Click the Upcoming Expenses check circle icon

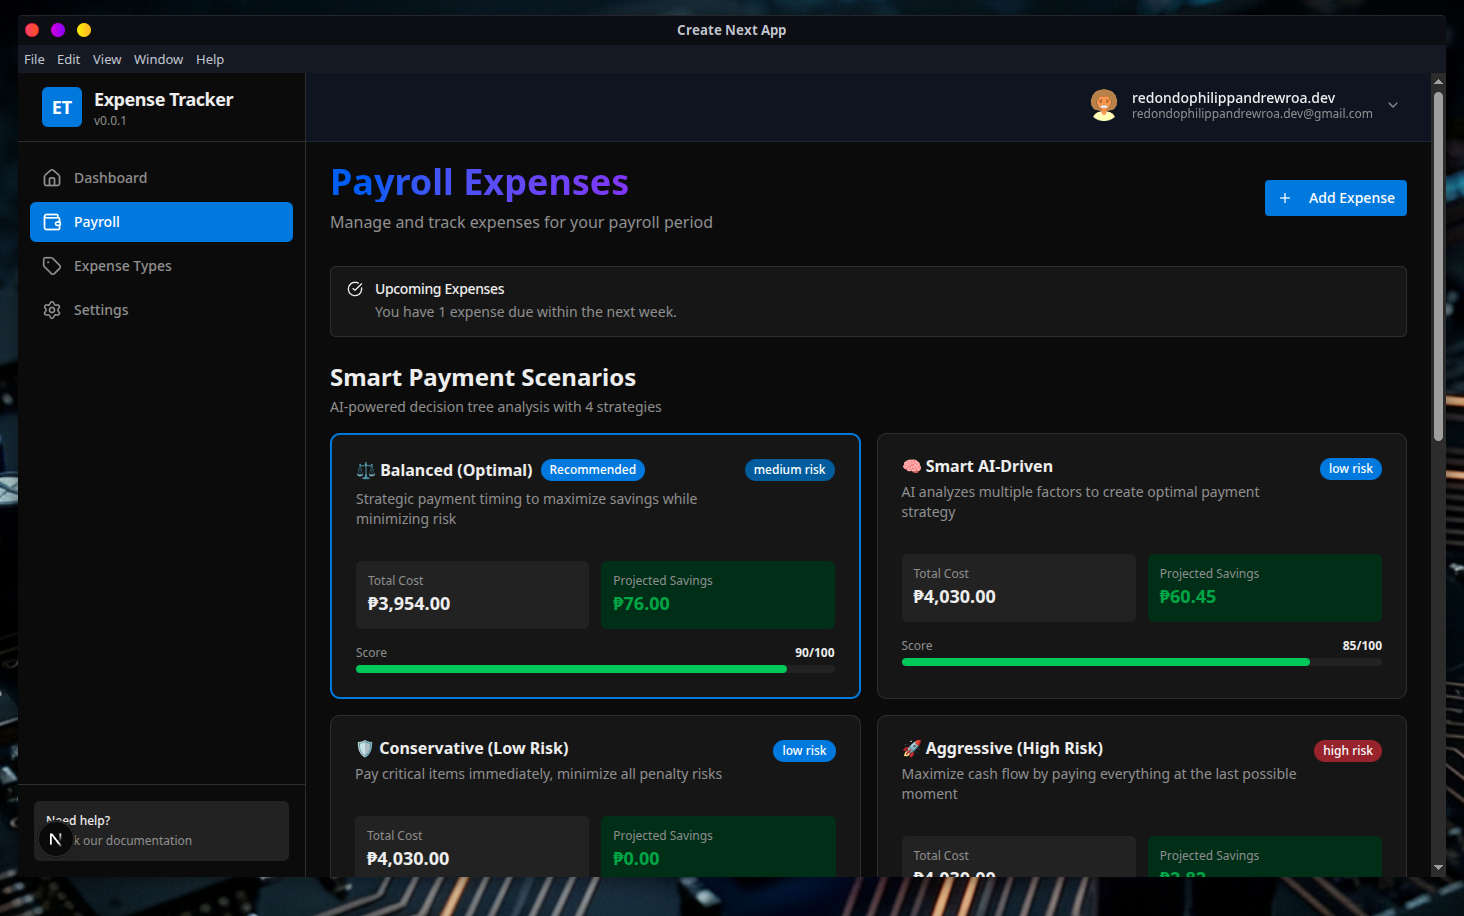(x=355, y=289)
